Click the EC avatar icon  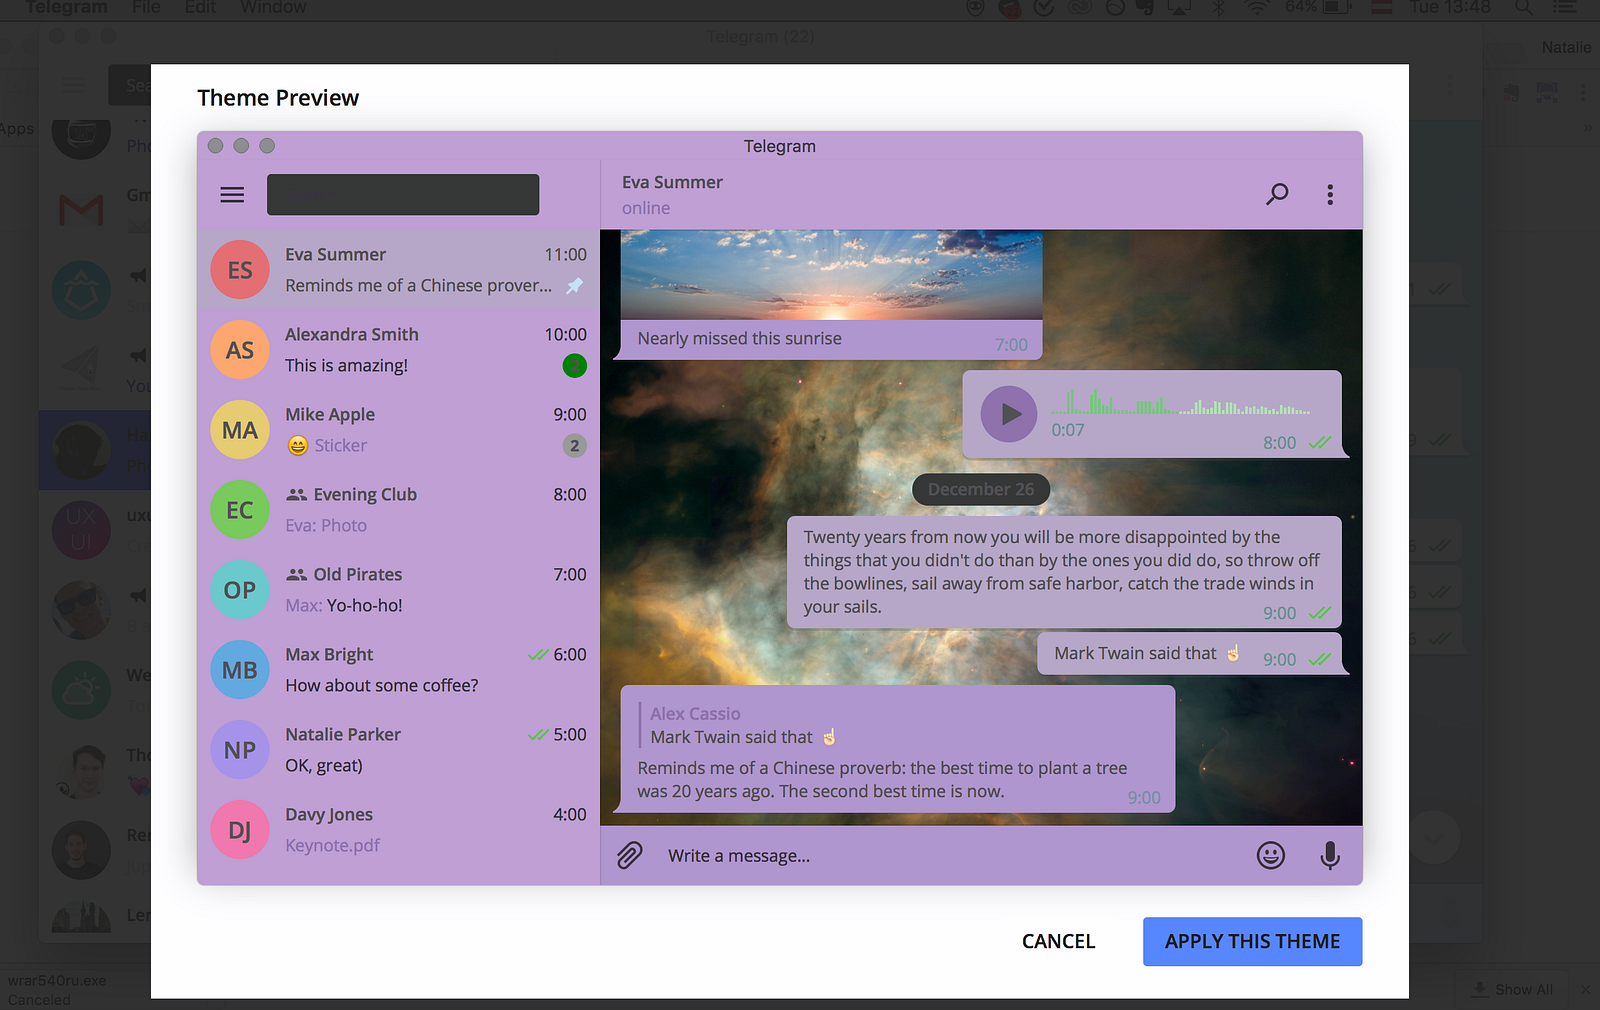click(240, 510)
